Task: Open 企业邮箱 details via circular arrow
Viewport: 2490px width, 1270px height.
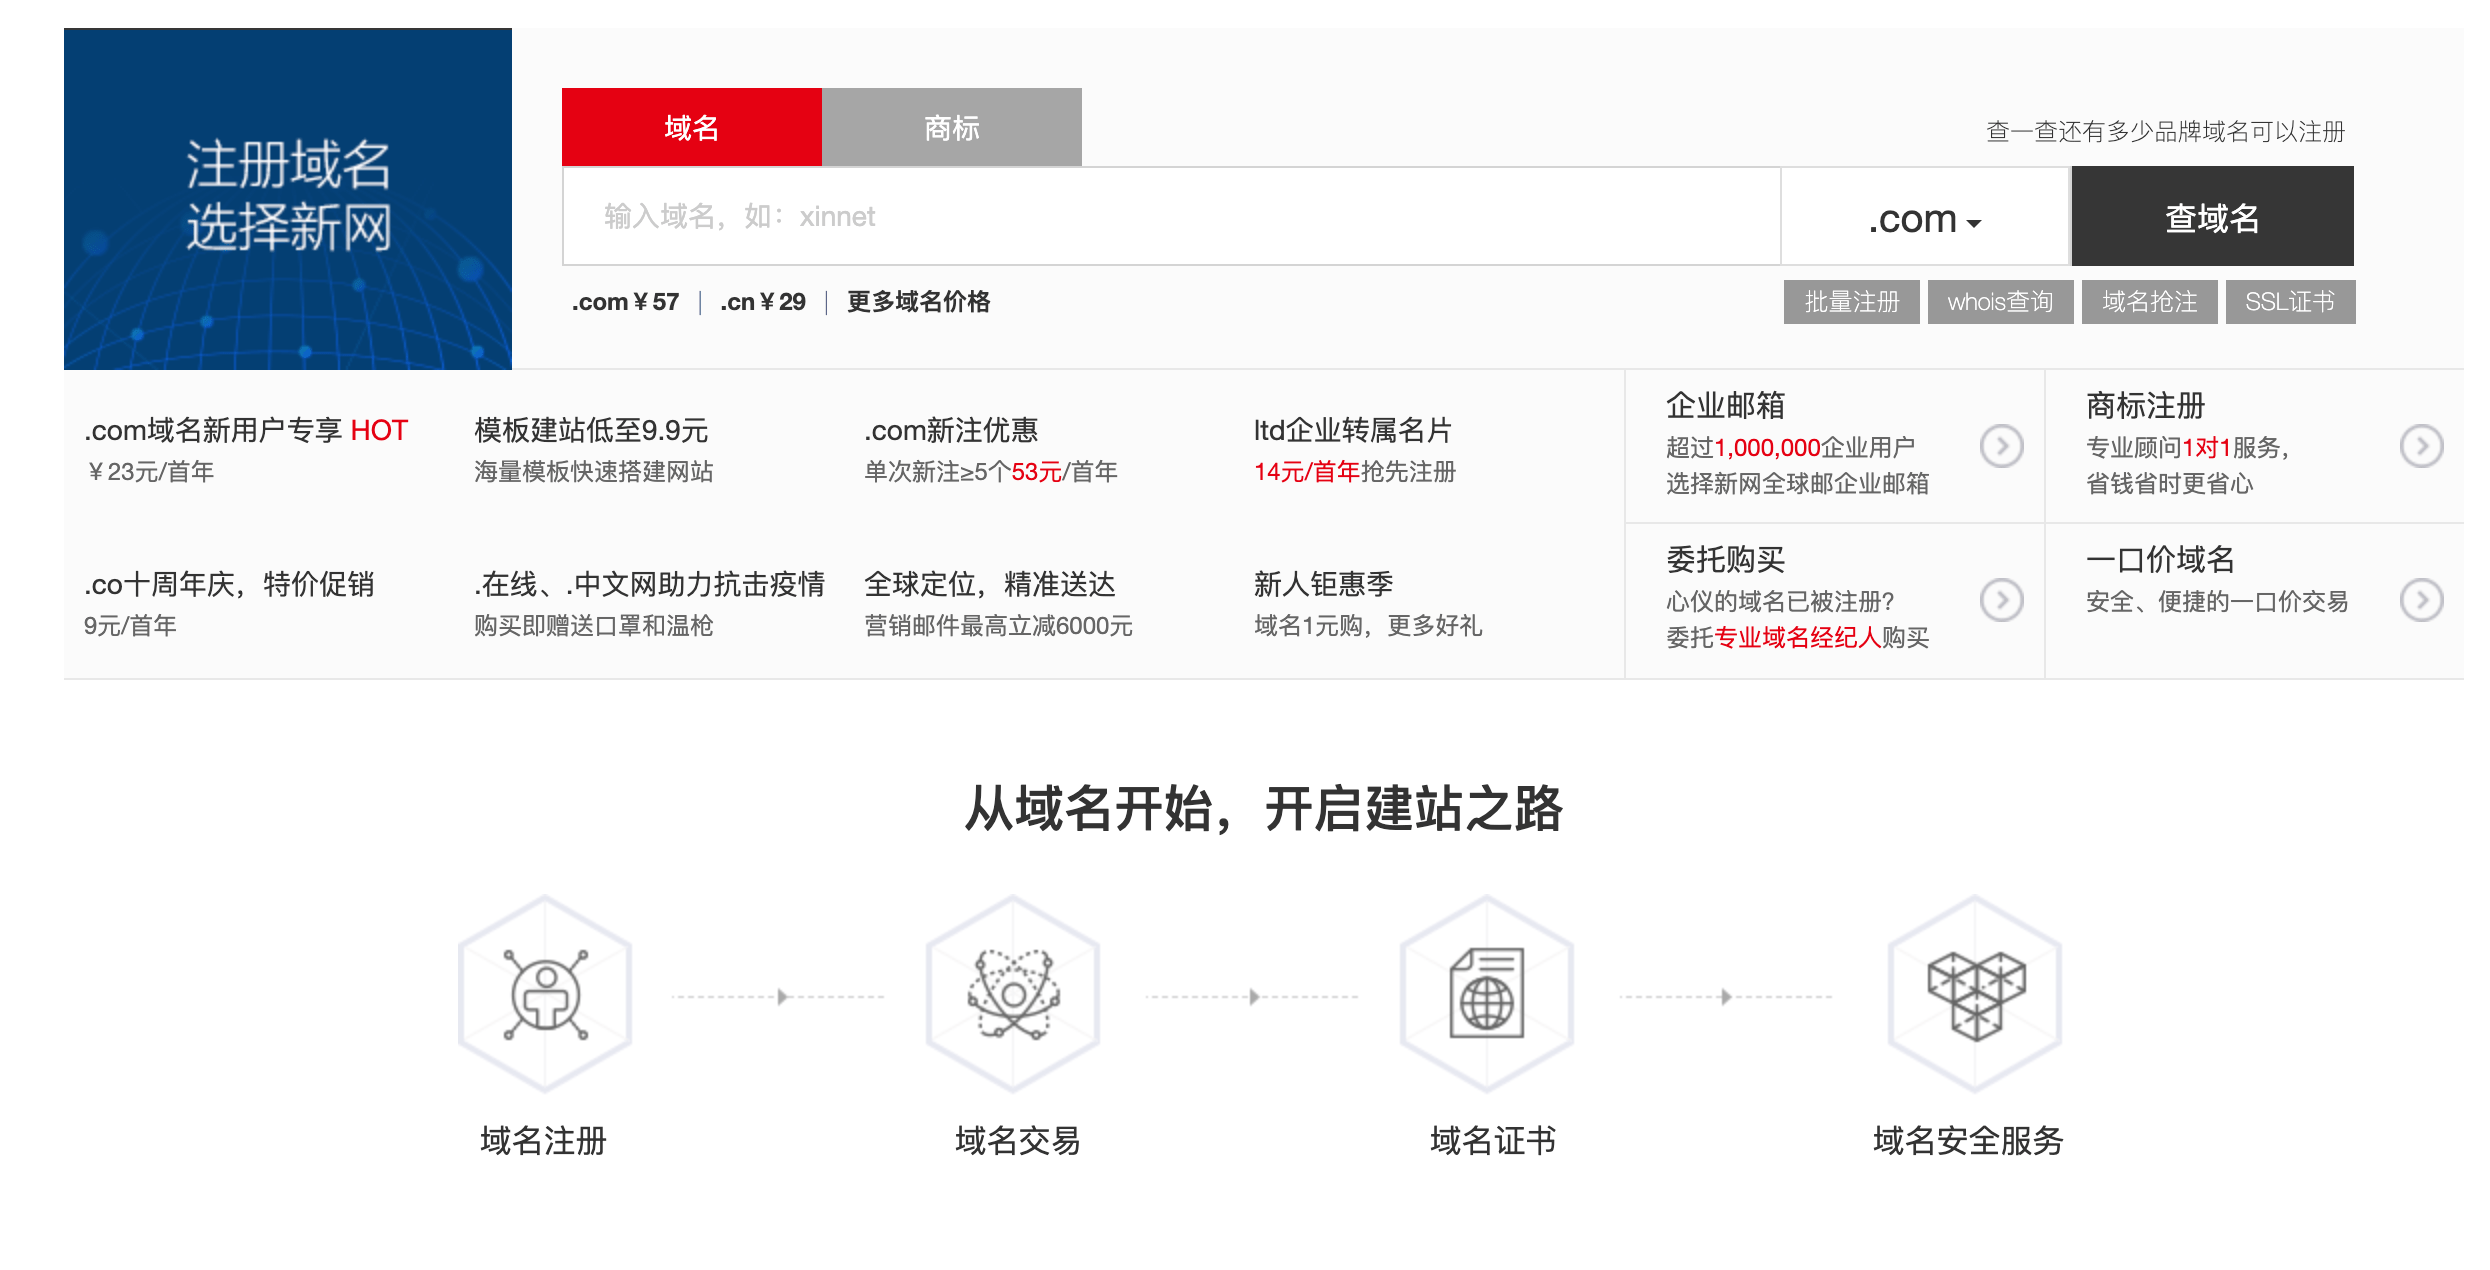Action: click(x=2002, y=447)
